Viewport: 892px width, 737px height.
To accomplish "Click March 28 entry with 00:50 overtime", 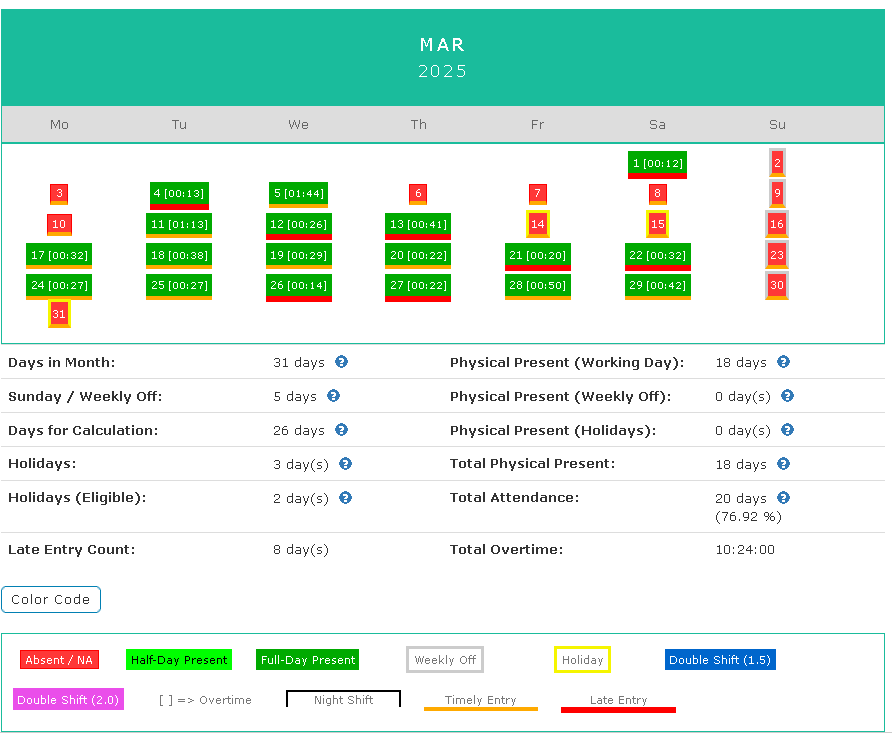I will click(x=537, y=286).
